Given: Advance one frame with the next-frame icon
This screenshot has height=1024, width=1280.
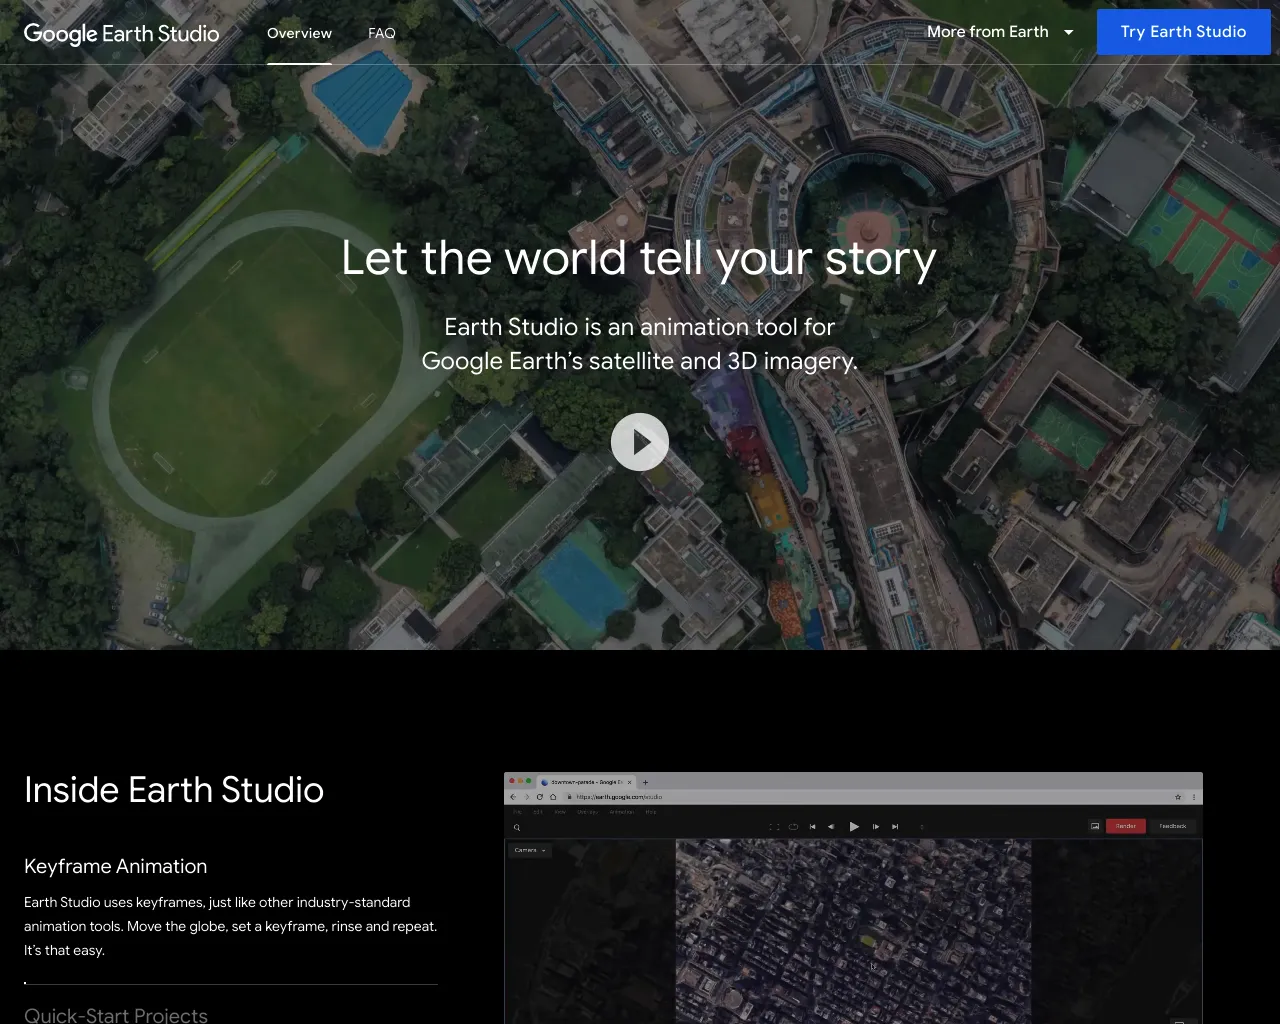Looking at the screenshot, I should [x=876, y=827].
